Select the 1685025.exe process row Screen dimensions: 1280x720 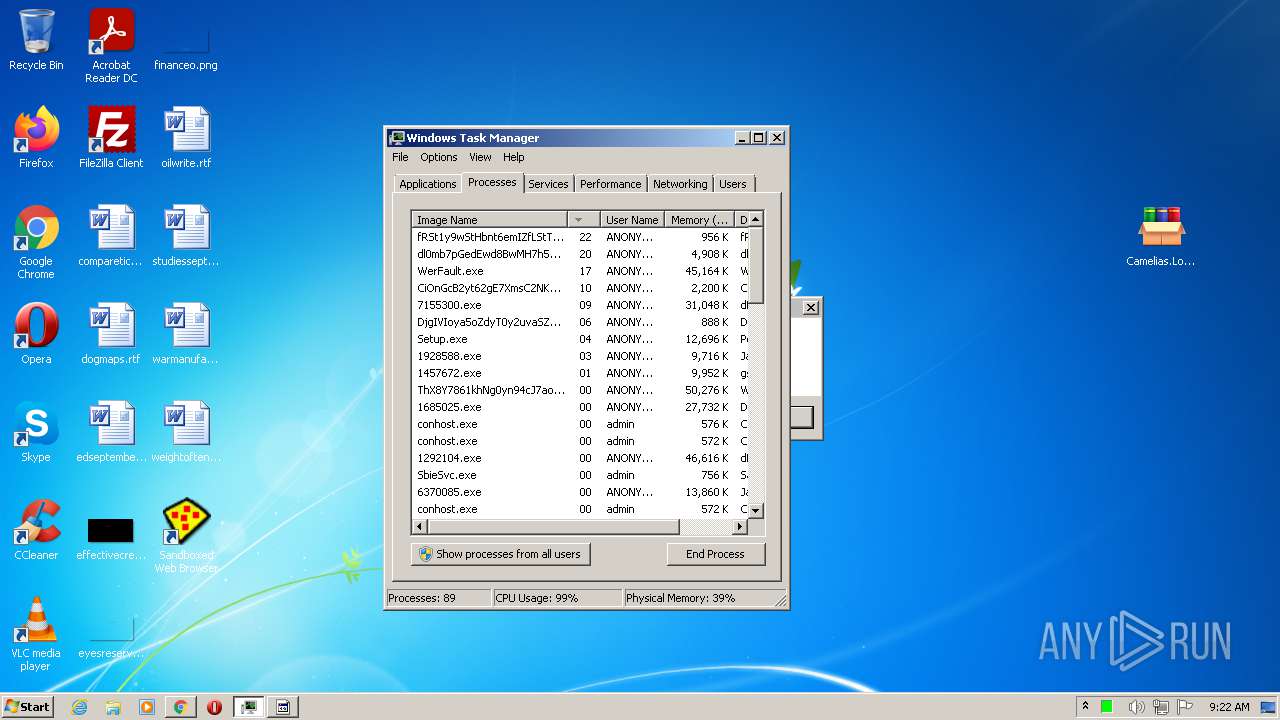580,407
